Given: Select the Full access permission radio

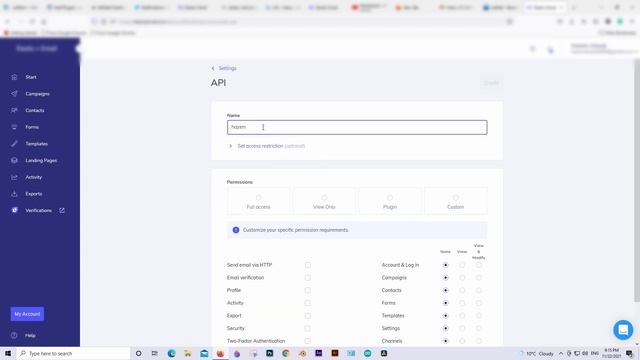Looking at the screenshot, I should [258, 198].
